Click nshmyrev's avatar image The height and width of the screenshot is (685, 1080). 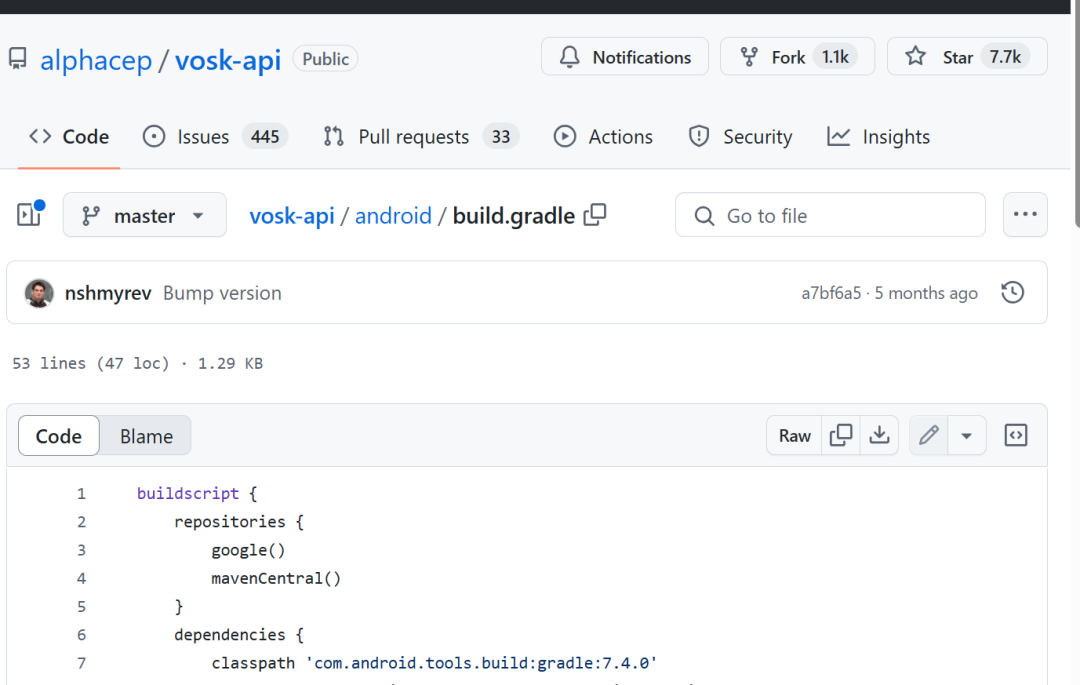pyautogui.click(x=39, y=293)
